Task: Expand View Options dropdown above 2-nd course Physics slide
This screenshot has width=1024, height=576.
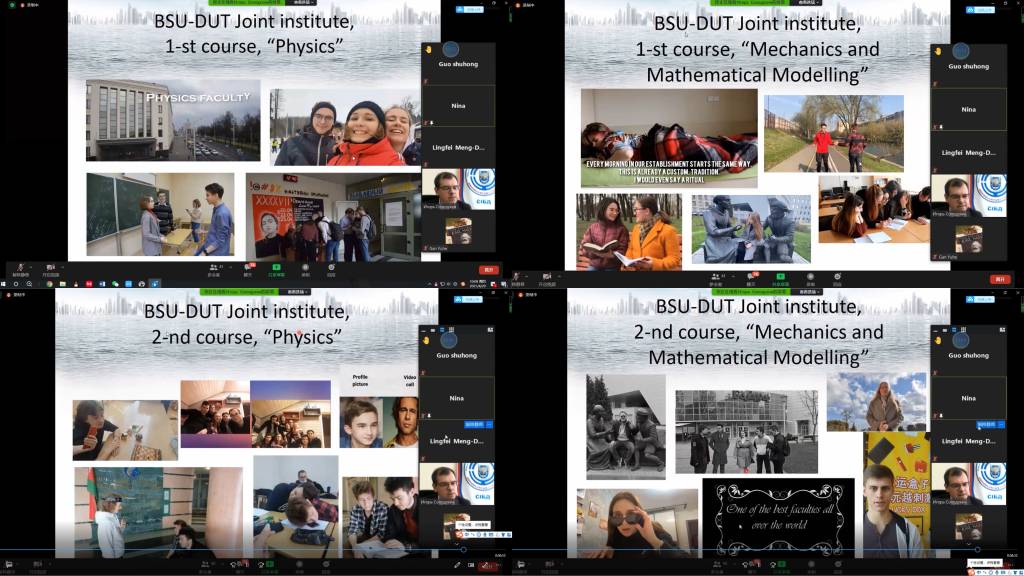Action: coord(297,292)
